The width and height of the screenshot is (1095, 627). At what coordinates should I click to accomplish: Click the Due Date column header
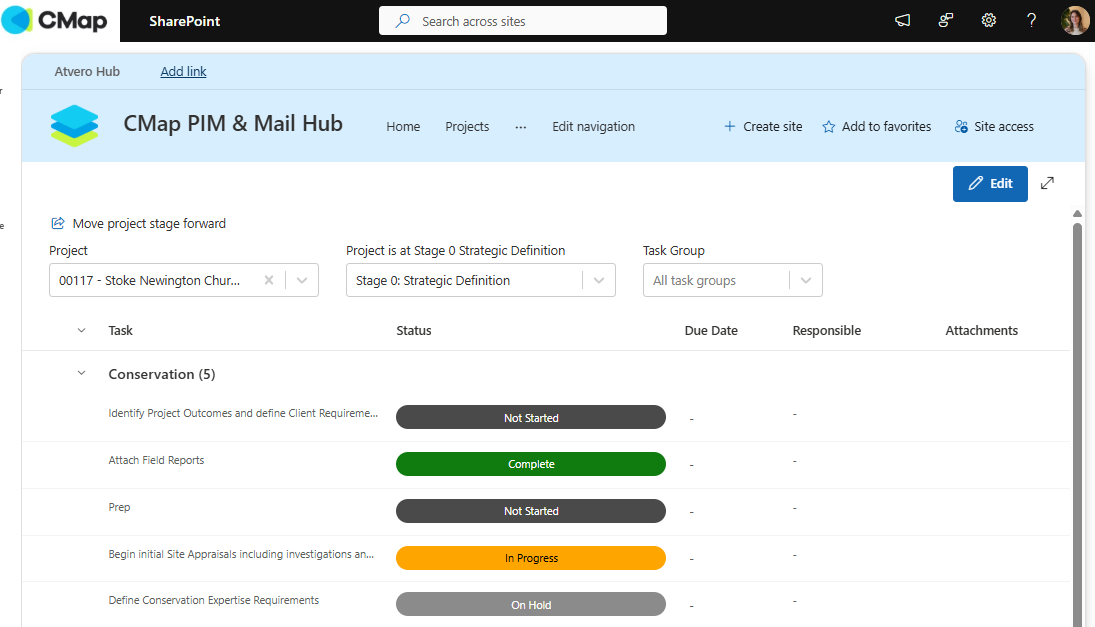point(711,330)
